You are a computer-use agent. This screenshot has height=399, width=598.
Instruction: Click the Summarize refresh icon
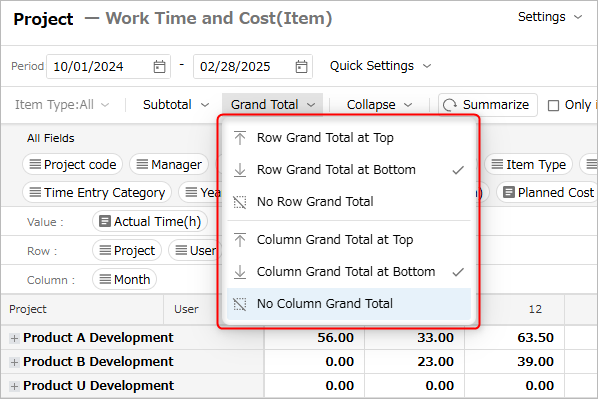point(450,105)
